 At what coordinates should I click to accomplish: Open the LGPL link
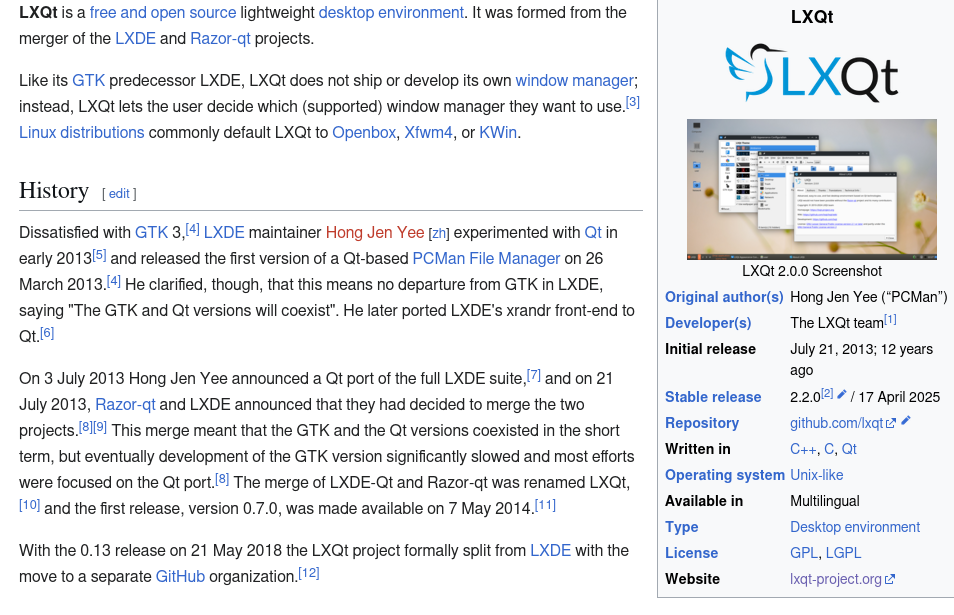click(843, 554)
